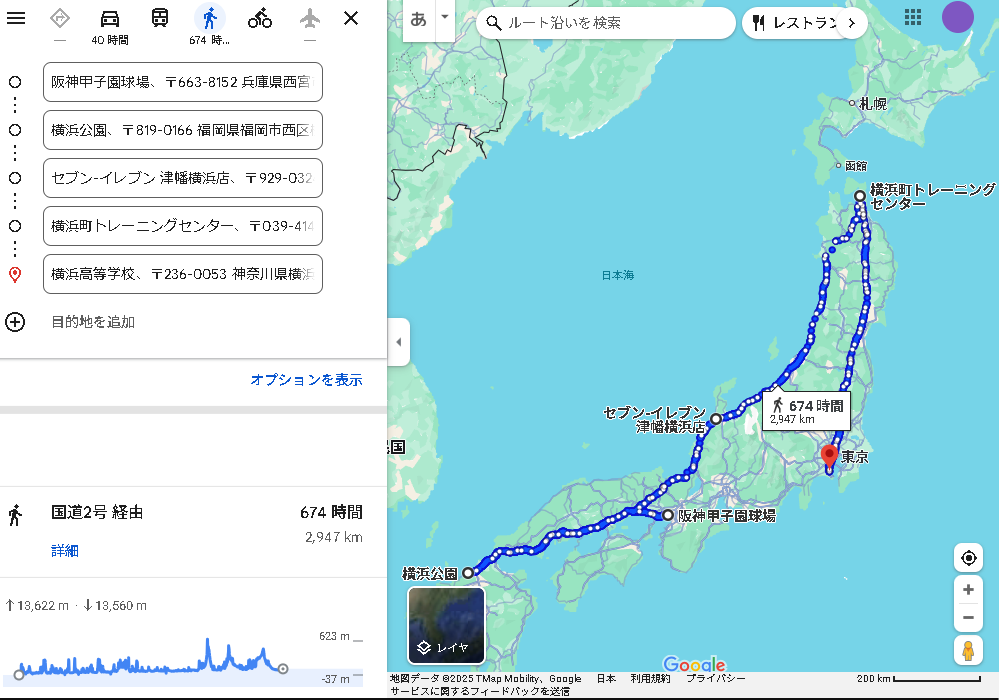The image size is (999, 700).
Task: Zoom out on the map
Action: [x=968, y=618]
